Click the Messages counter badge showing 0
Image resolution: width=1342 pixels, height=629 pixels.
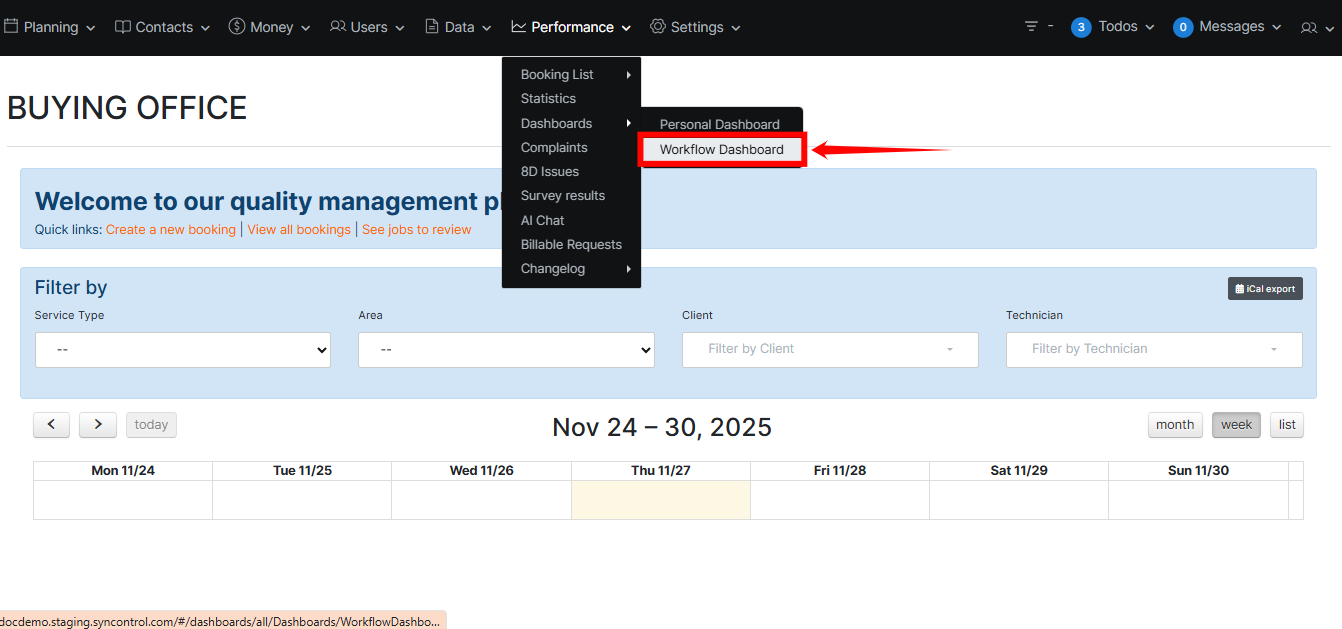tap(1183, 28)
